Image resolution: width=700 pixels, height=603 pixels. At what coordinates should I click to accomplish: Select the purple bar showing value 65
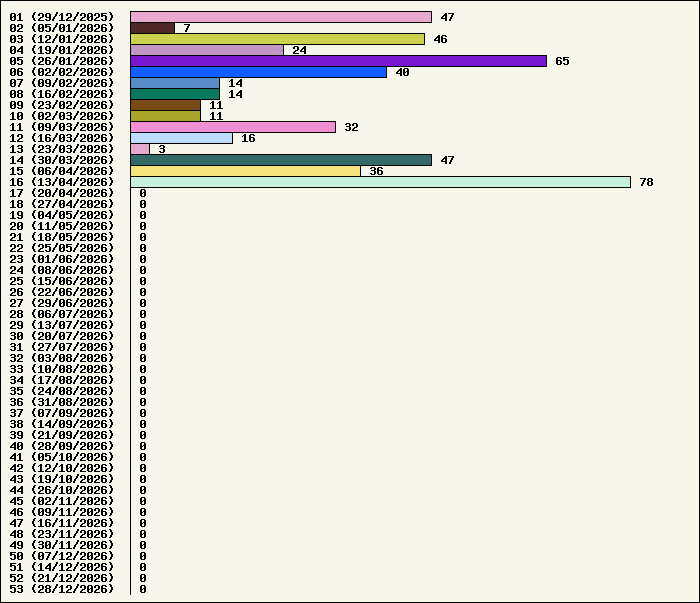(x=338, y=61)
